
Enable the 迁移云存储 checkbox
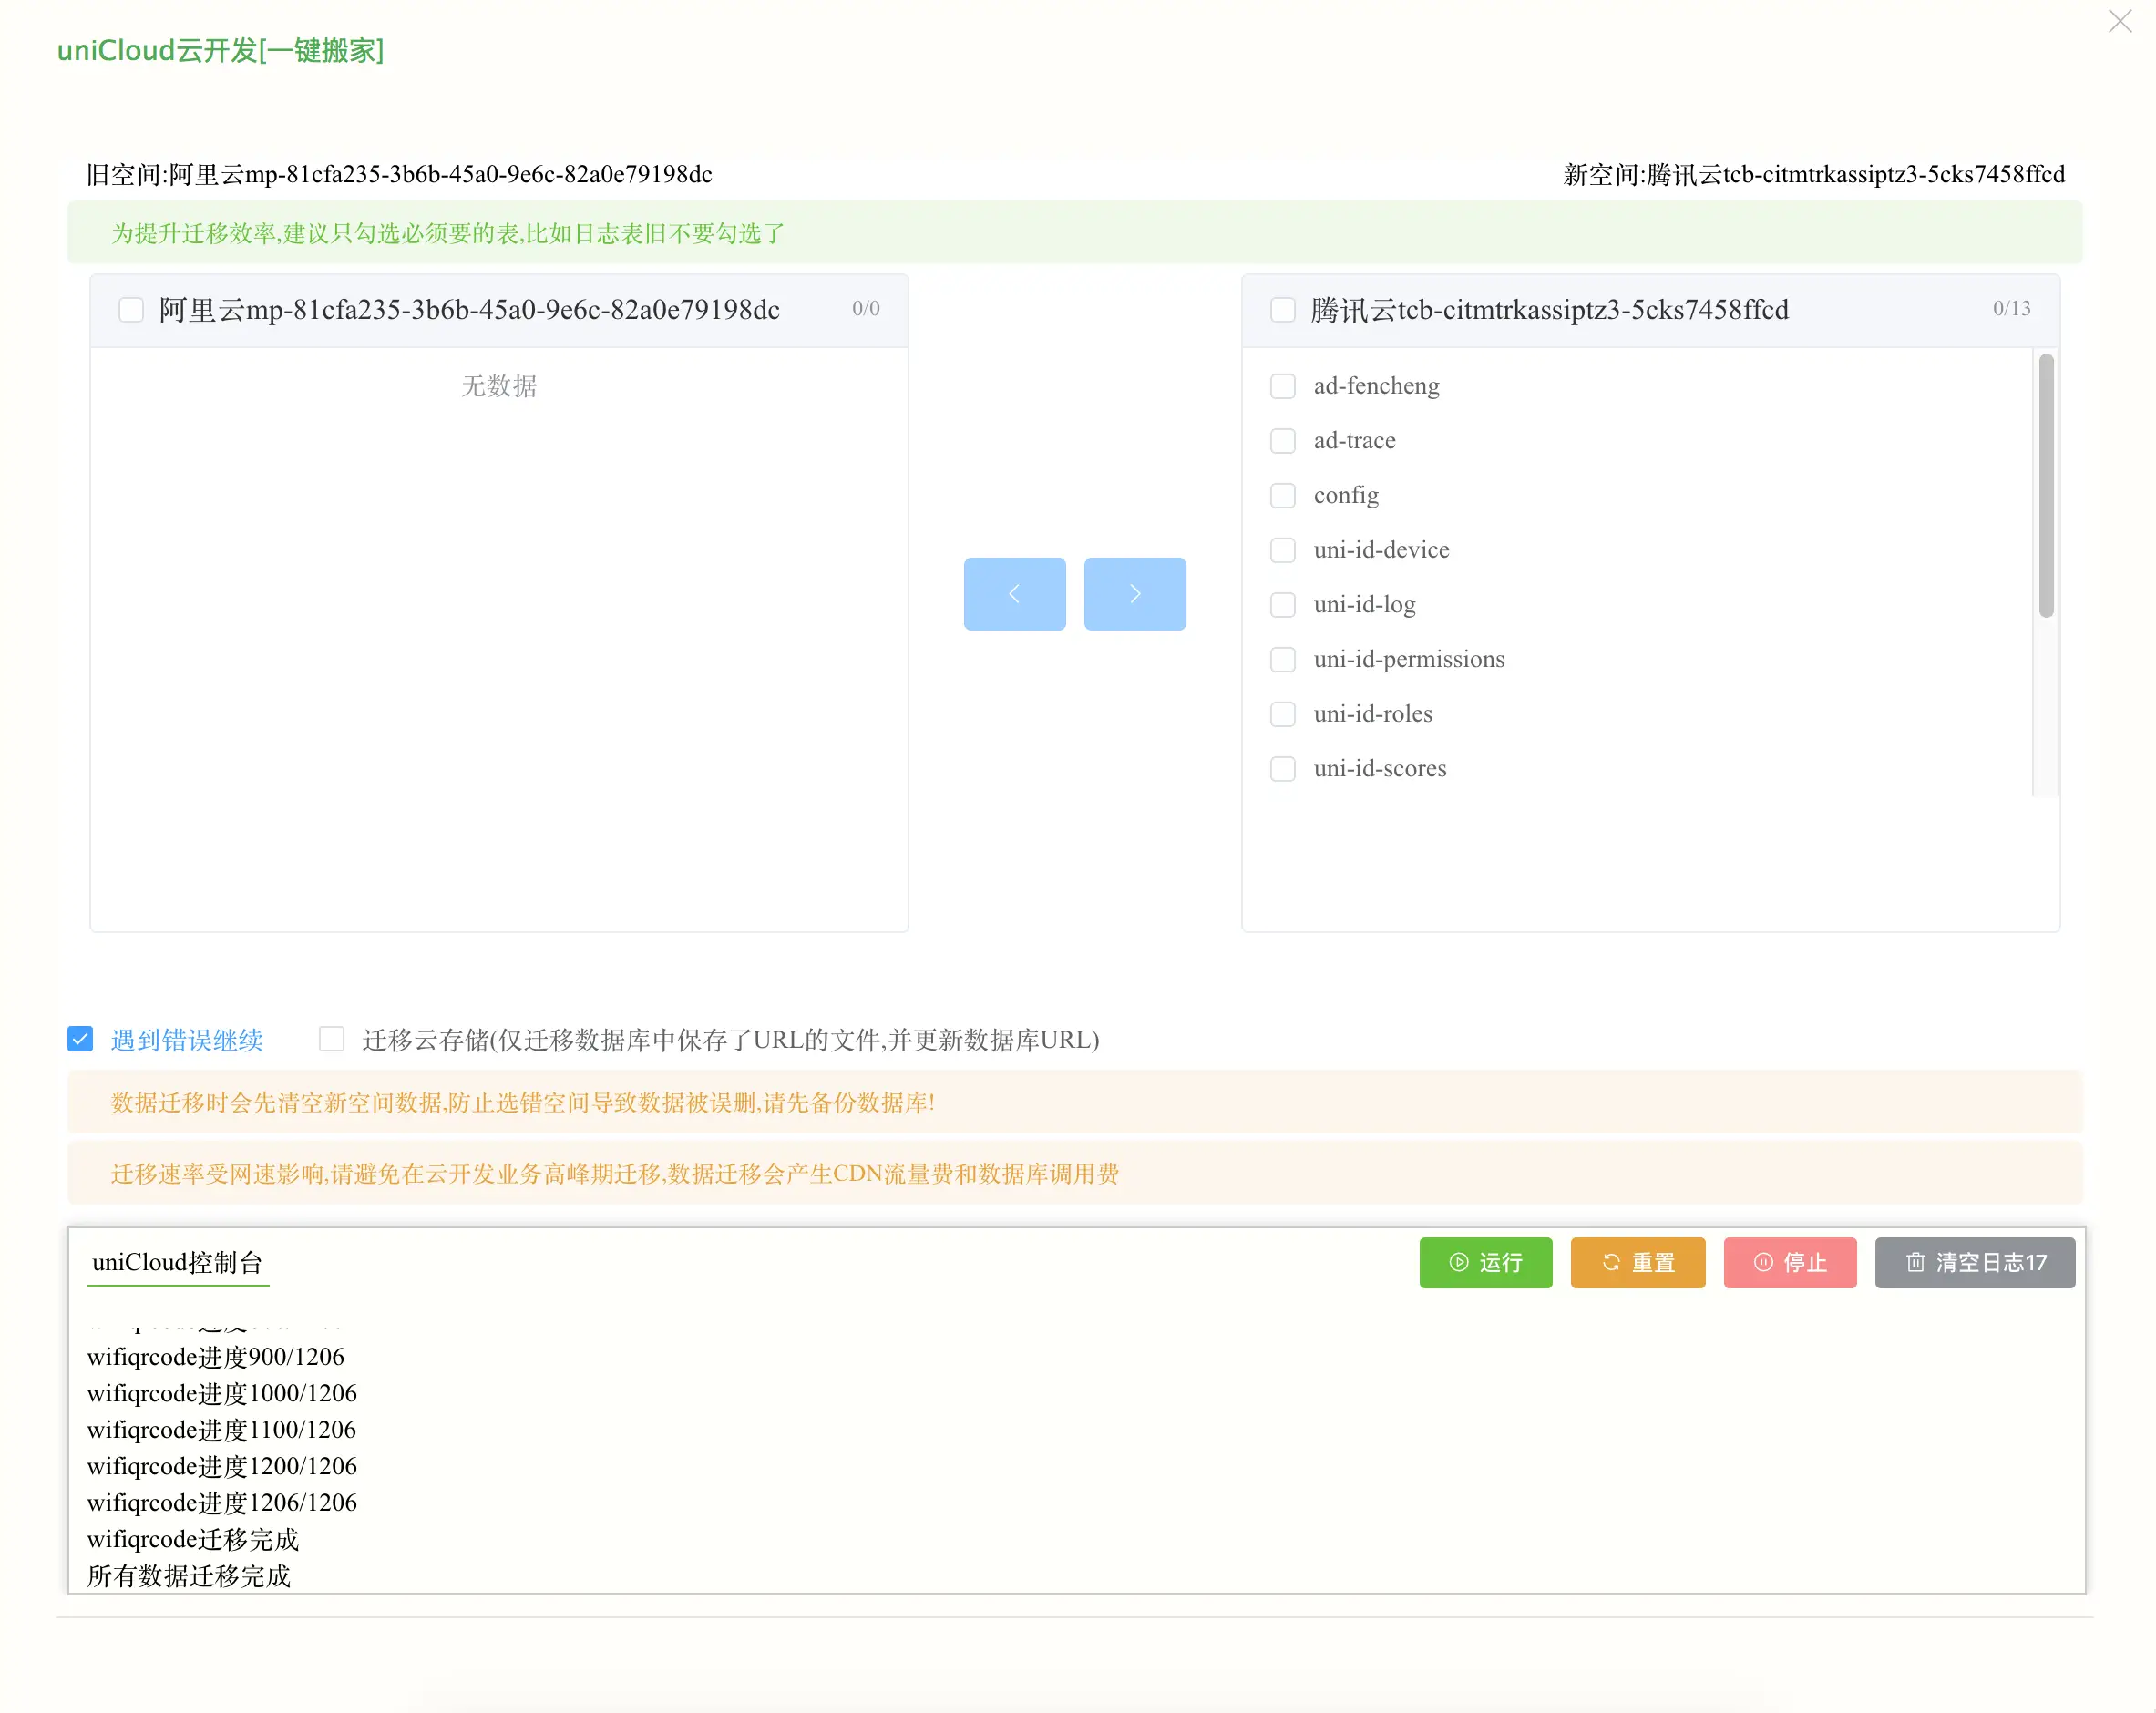[x=331, y=1039]
